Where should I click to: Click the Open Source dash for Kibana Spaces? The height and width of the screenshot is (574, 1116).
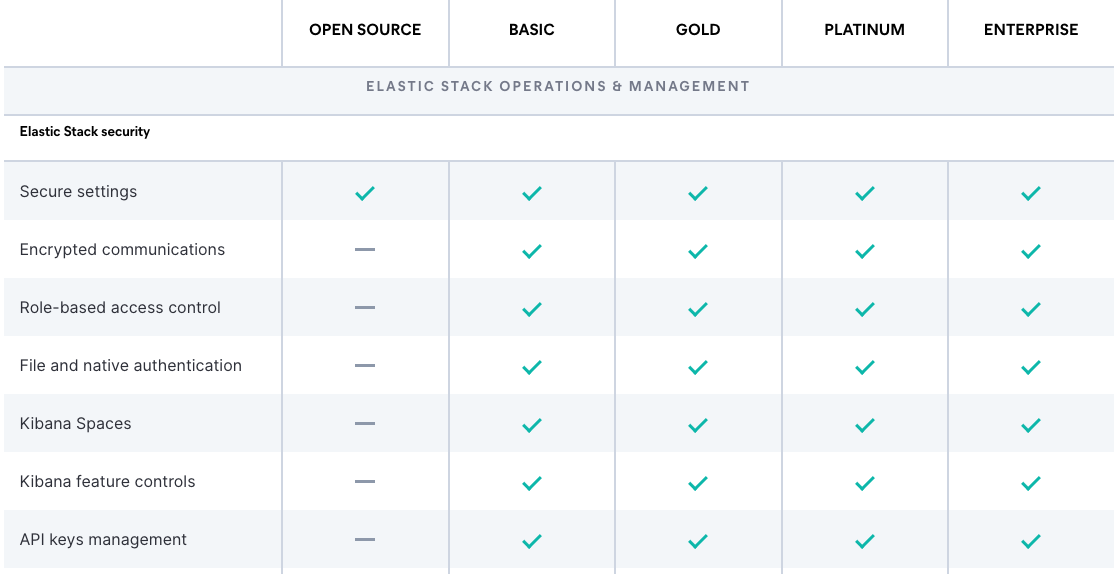(x=365, y=424)
